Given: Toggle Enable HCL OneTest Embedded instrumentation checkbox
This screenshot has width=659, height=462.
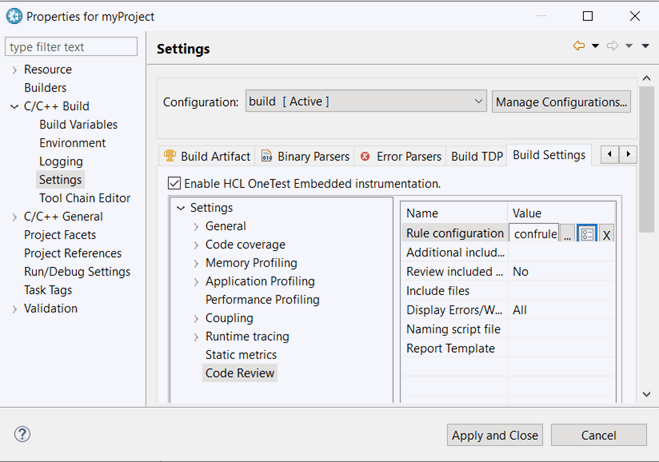Looking at the screenshot, I should pos(175,184).
